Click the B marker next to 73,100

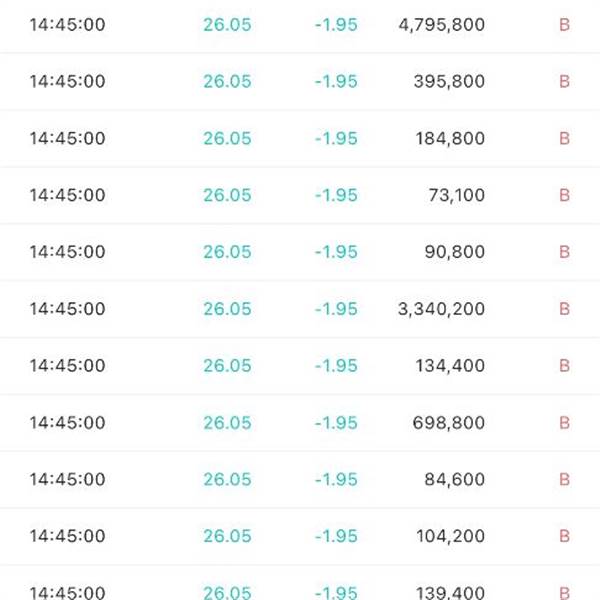[564, 195]
